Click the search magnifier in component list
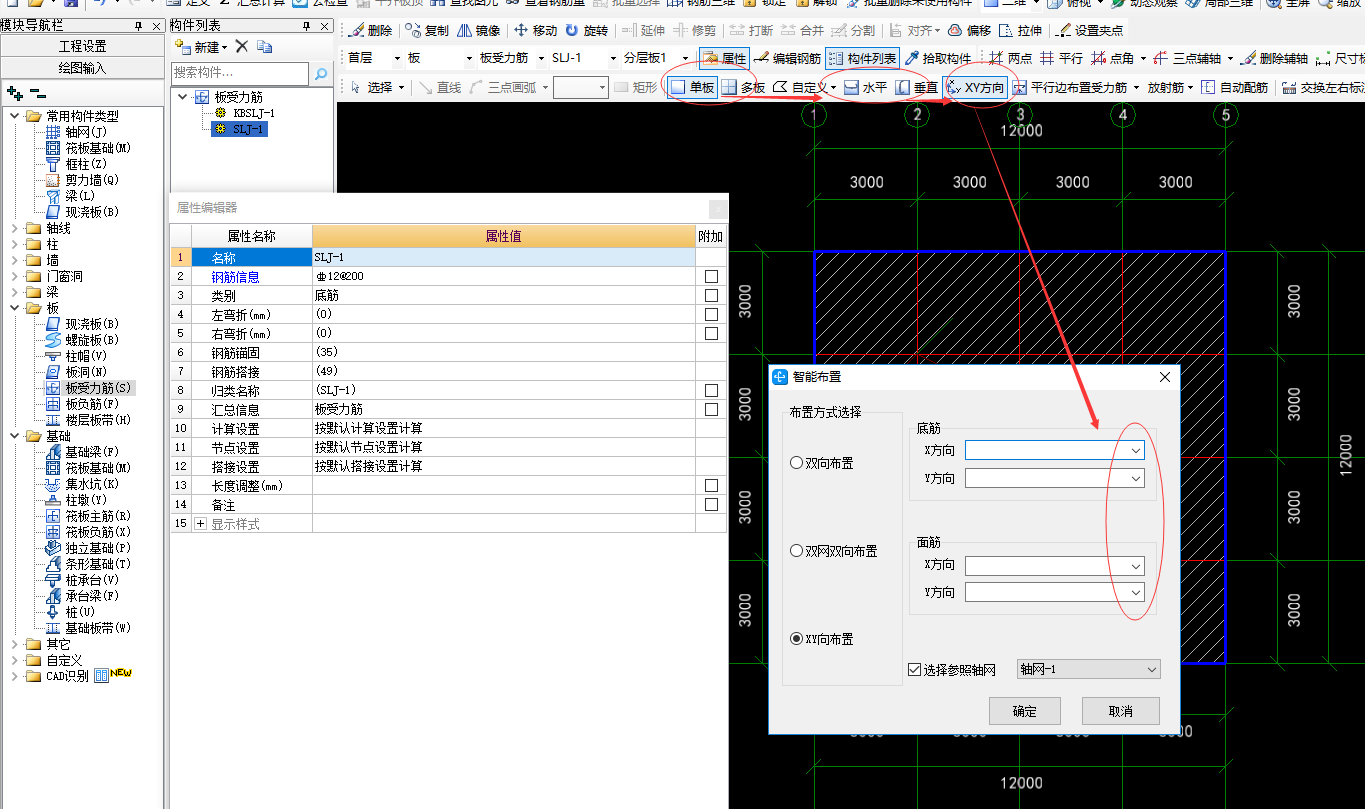This screenshot has width=1365, height=809. pyautogui.click(x=321, y=73)
